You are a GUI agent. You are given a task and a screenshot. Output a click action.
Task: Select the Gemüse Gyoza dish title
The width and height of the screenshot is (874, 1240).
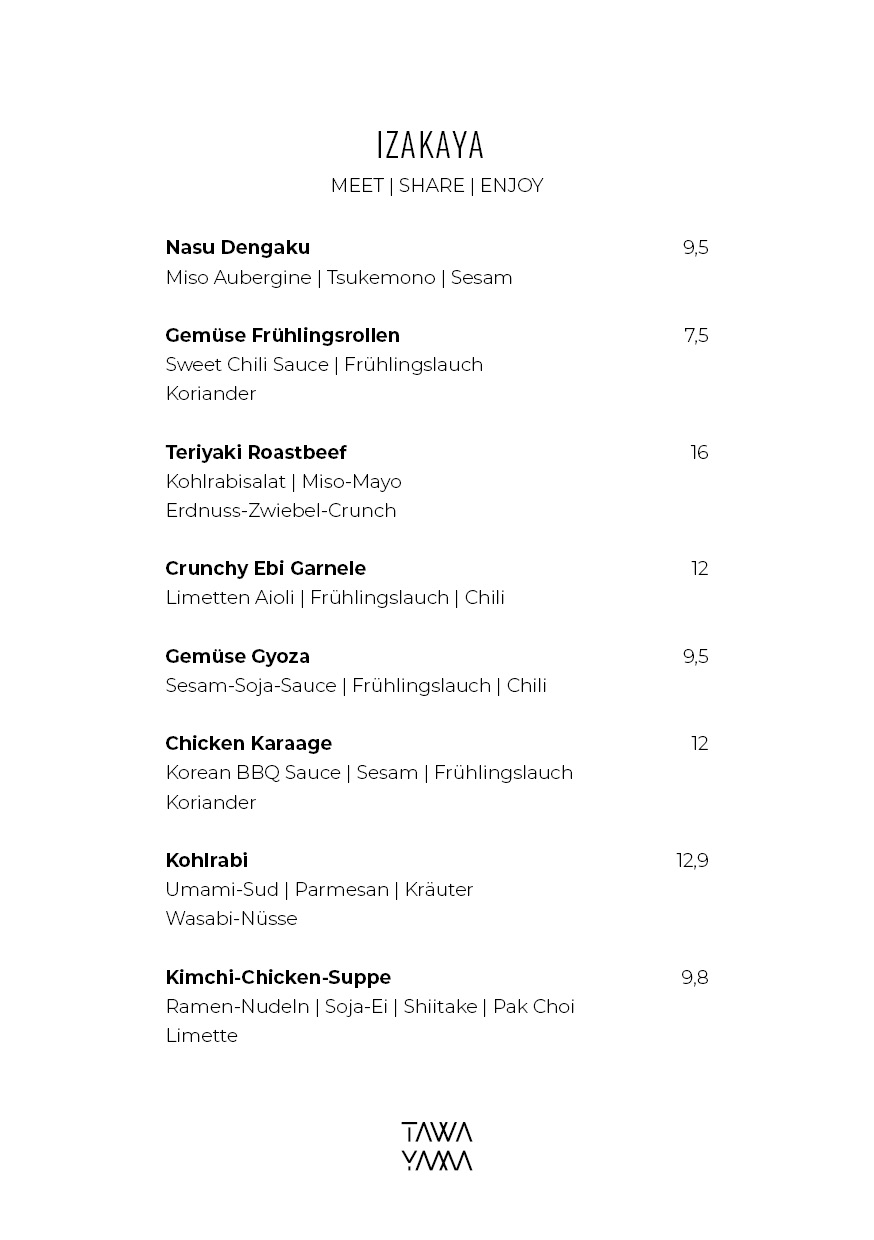click(x=238, y=657)
